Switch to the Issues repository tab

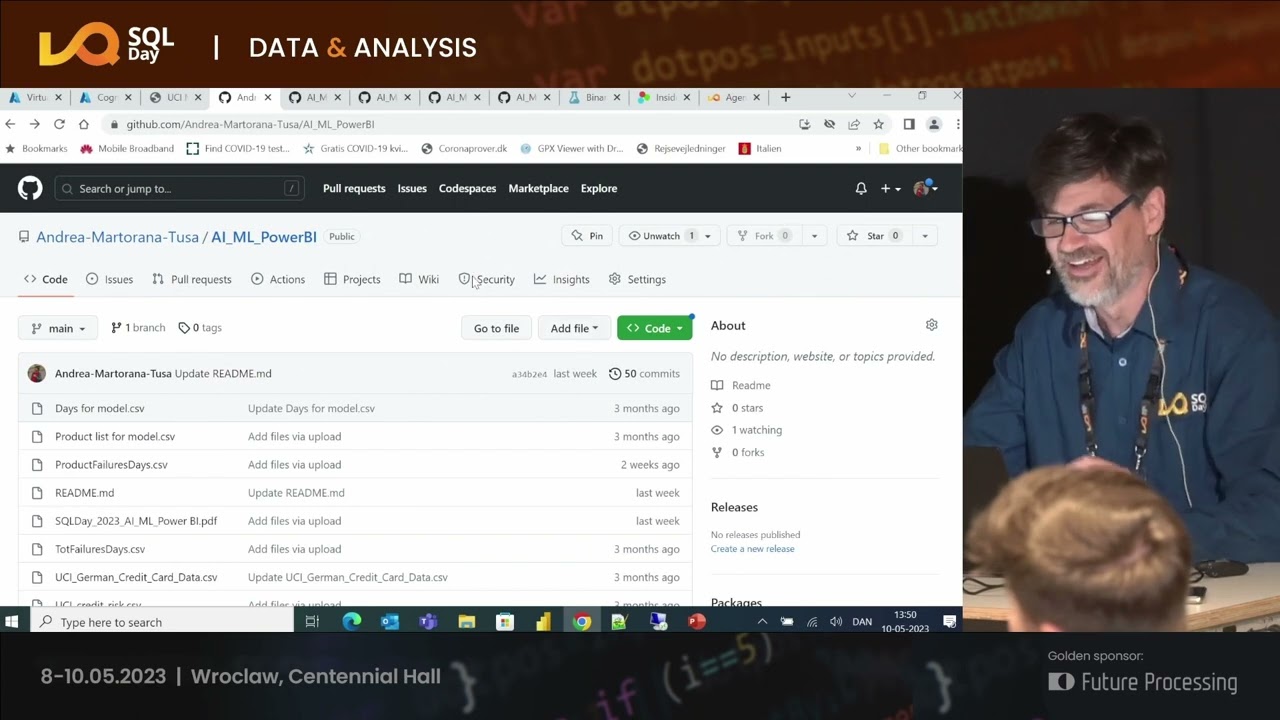[x=109, y=279]
